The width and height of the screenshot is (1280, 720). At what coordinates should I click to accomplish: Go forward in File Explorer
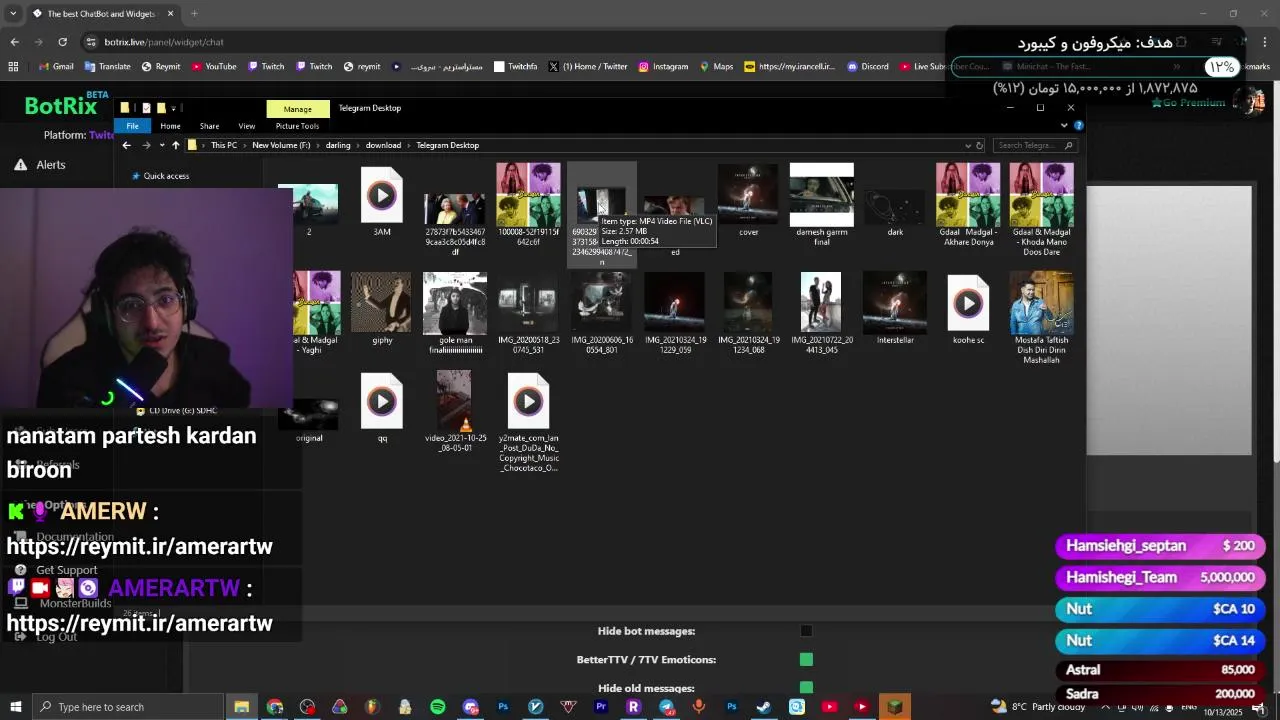(146, 145)
